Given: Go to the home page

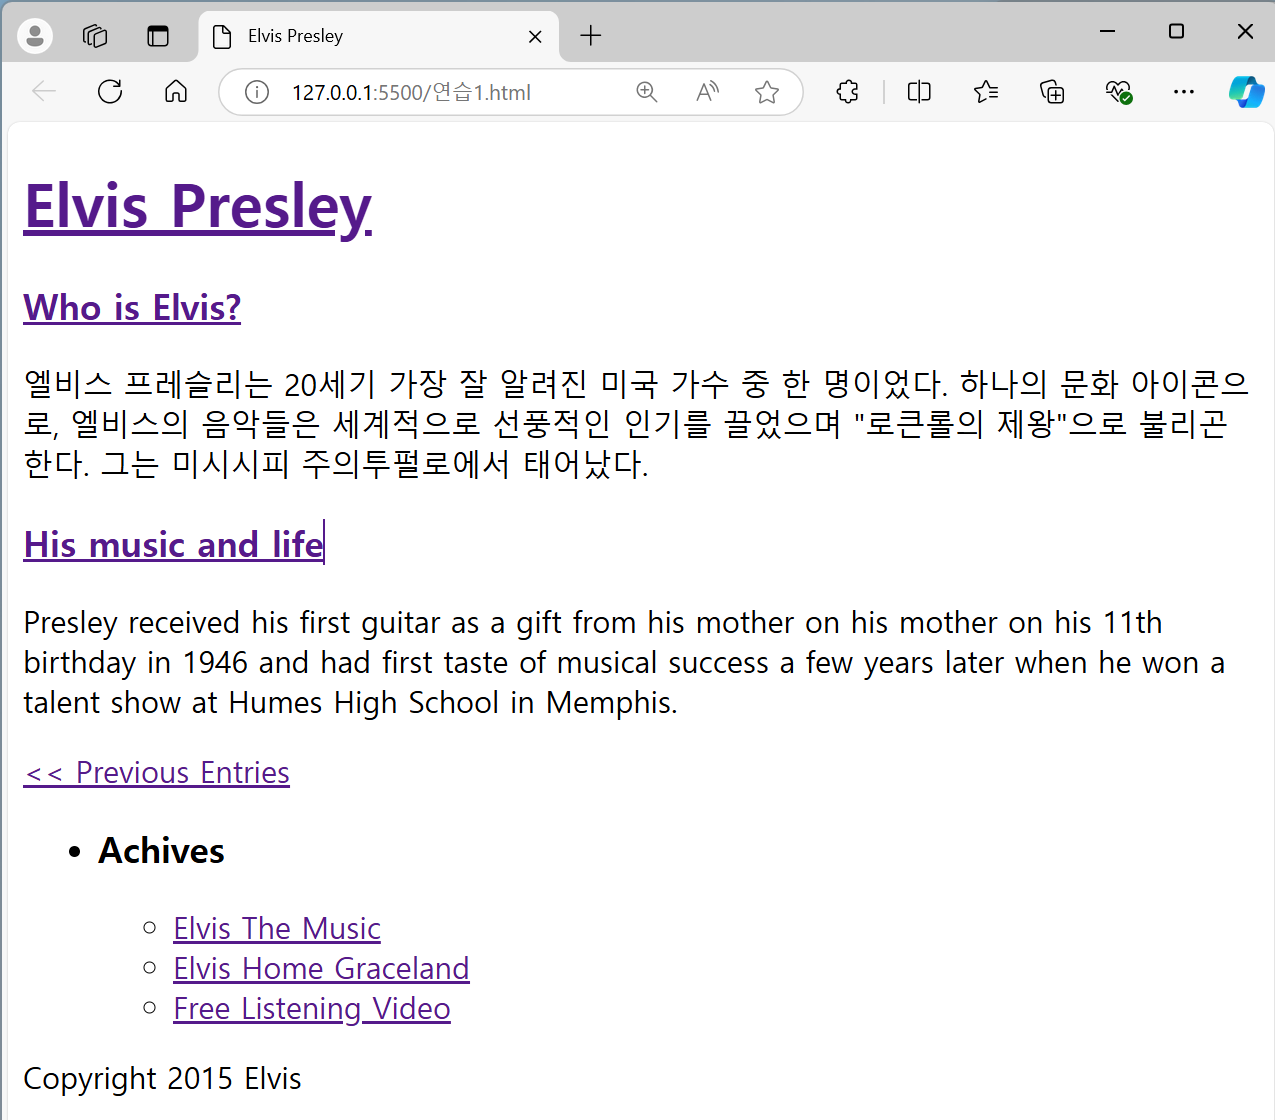Looking at the screenshot, I should [176, 92].
